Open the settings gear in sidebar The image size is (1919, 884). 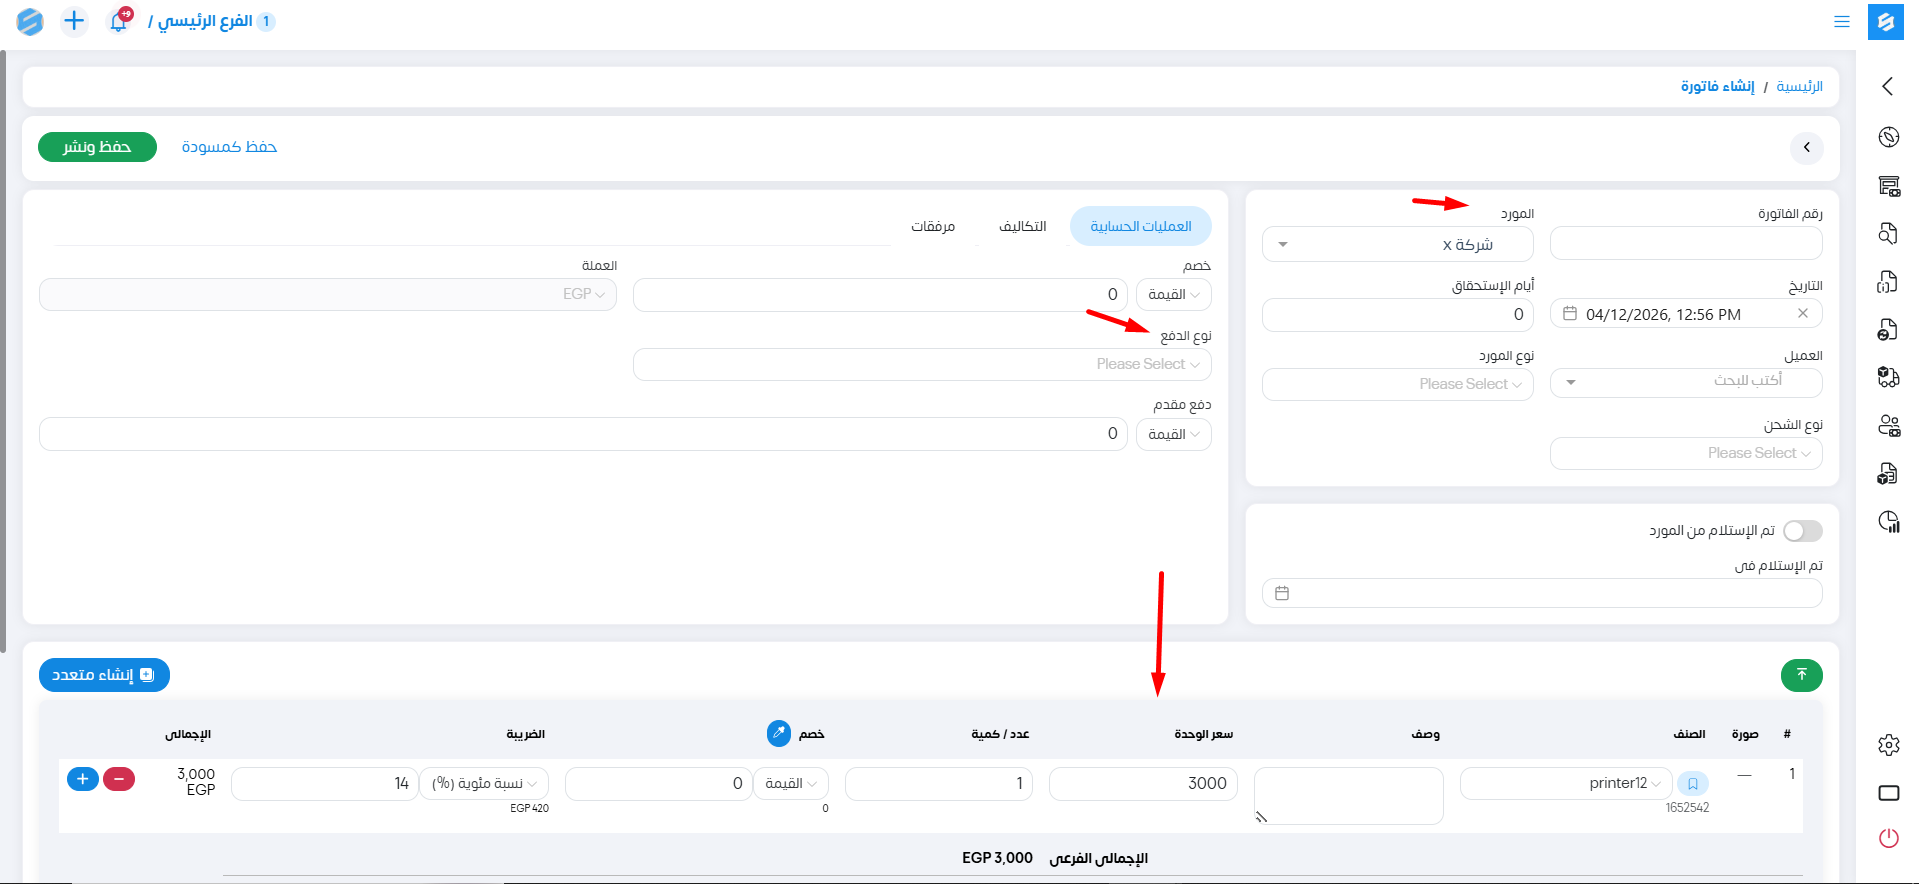click(x=1888, y=745)
